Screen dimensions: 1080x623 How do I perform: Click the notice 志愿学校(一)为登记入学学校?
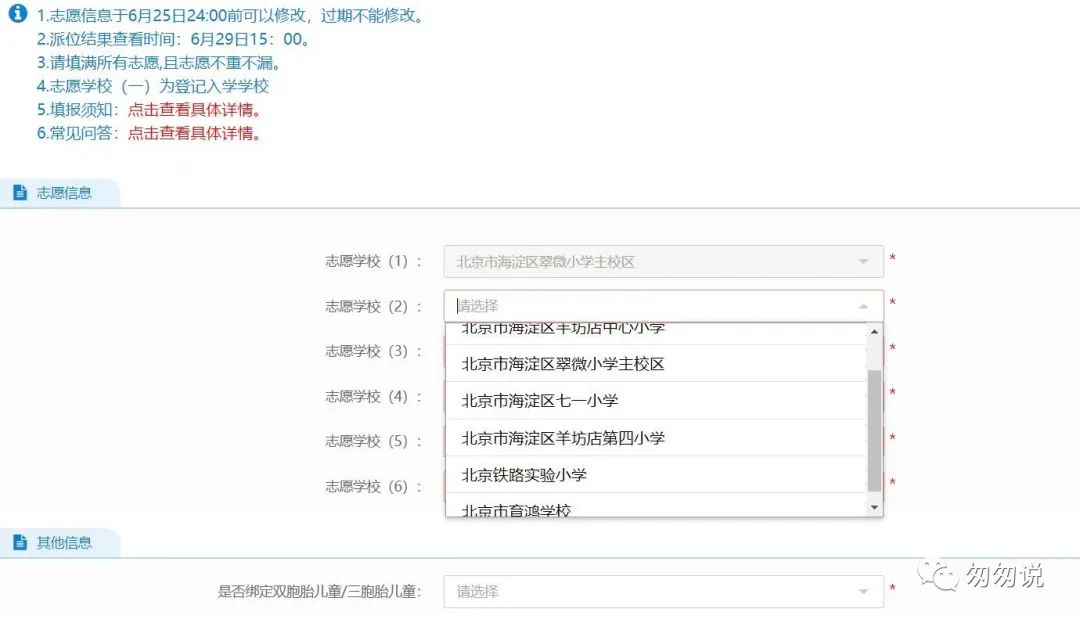point(153,86)
